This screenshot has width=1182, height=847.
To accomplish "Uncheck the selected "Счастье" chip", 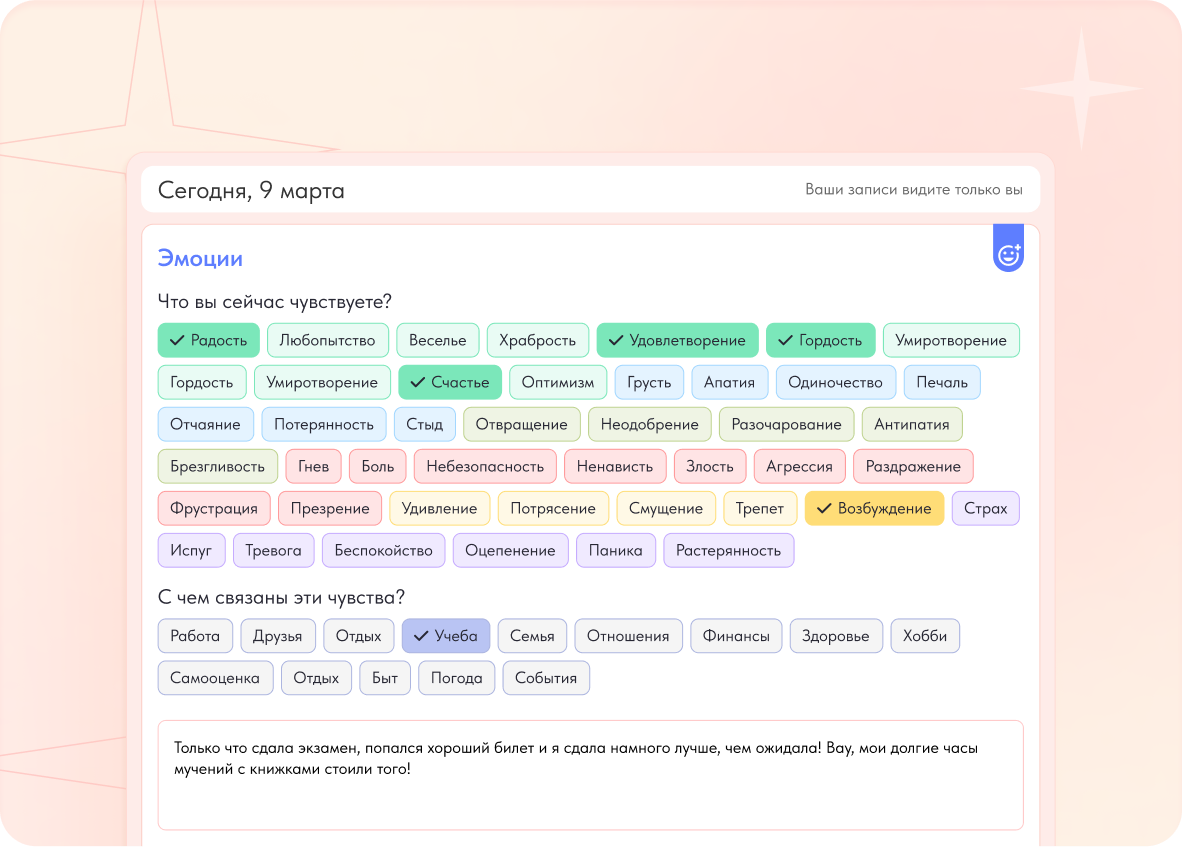I will [x=449, y=382].
